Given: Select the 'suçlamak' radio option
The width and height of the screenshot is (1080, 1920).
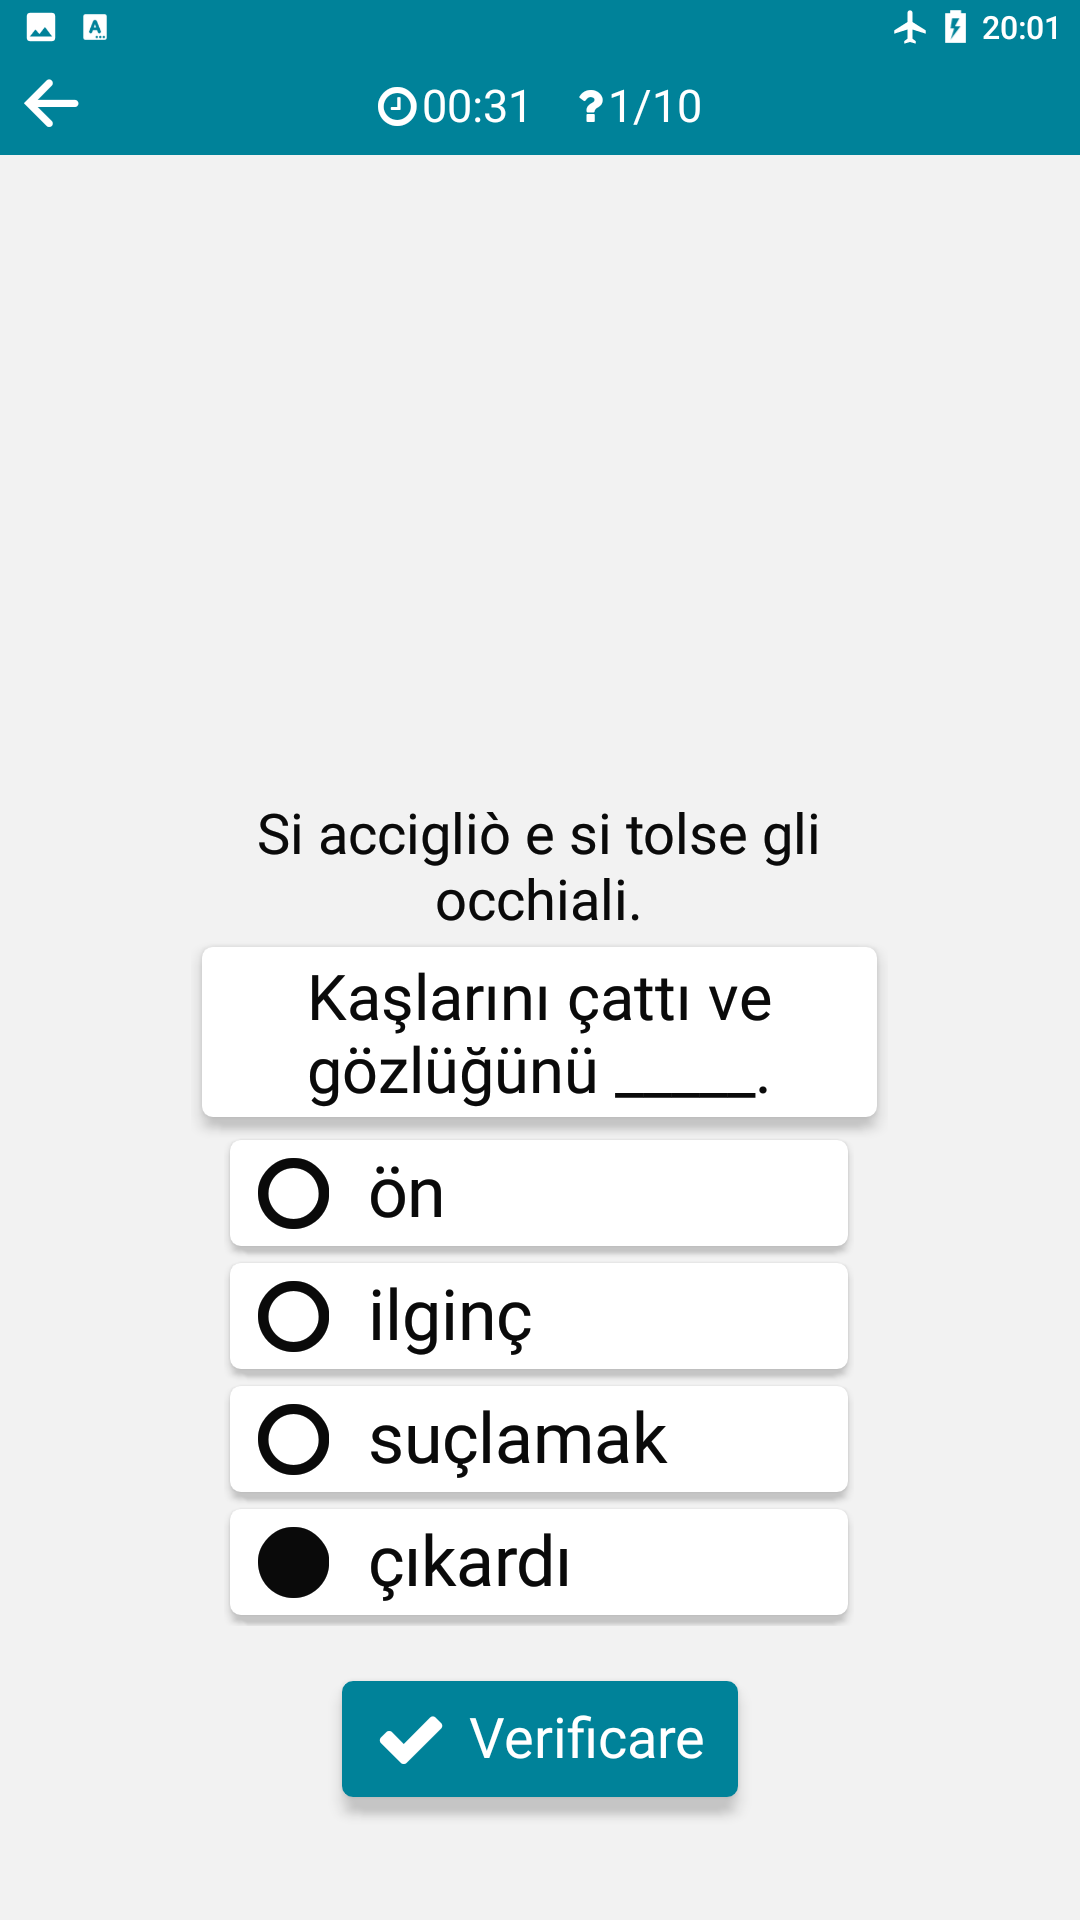Looking at the screenshot, I should 294,1439.
